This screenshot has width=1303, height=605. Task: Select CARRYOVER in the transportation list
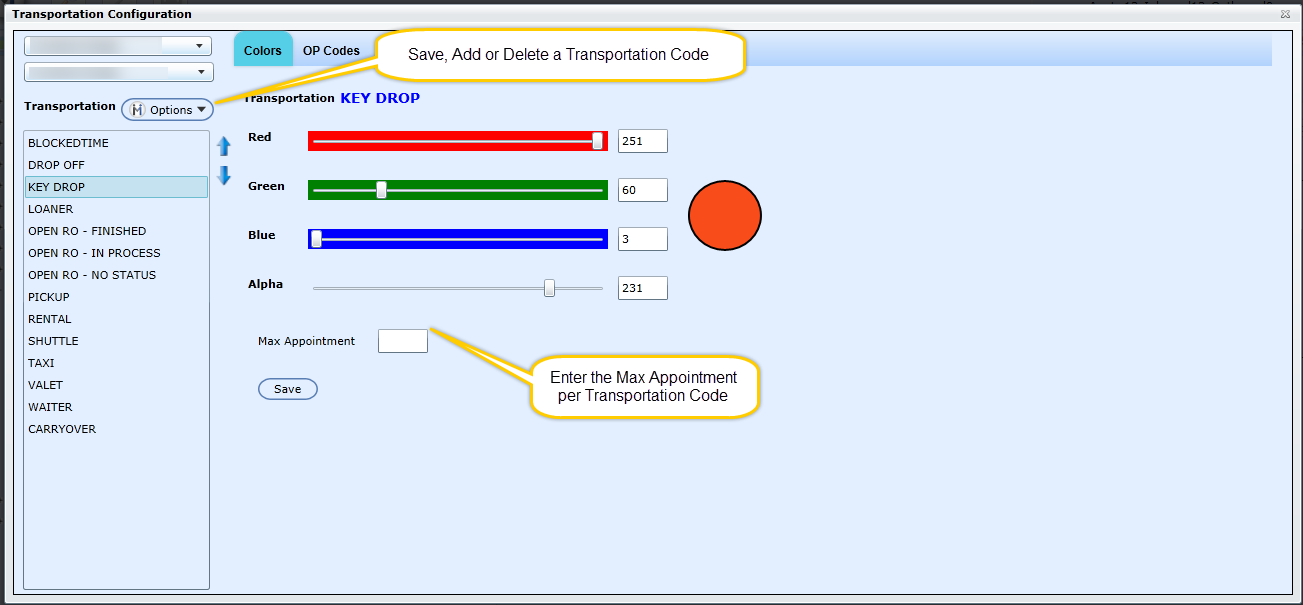tap(62, 429)
